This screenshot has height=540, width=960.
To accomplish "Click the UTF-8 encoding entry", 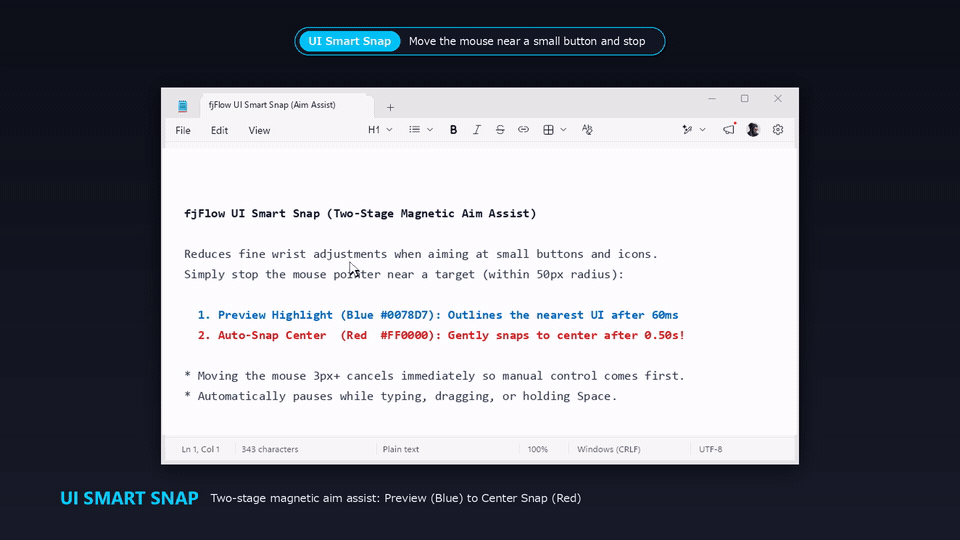I will pos(711,449).
